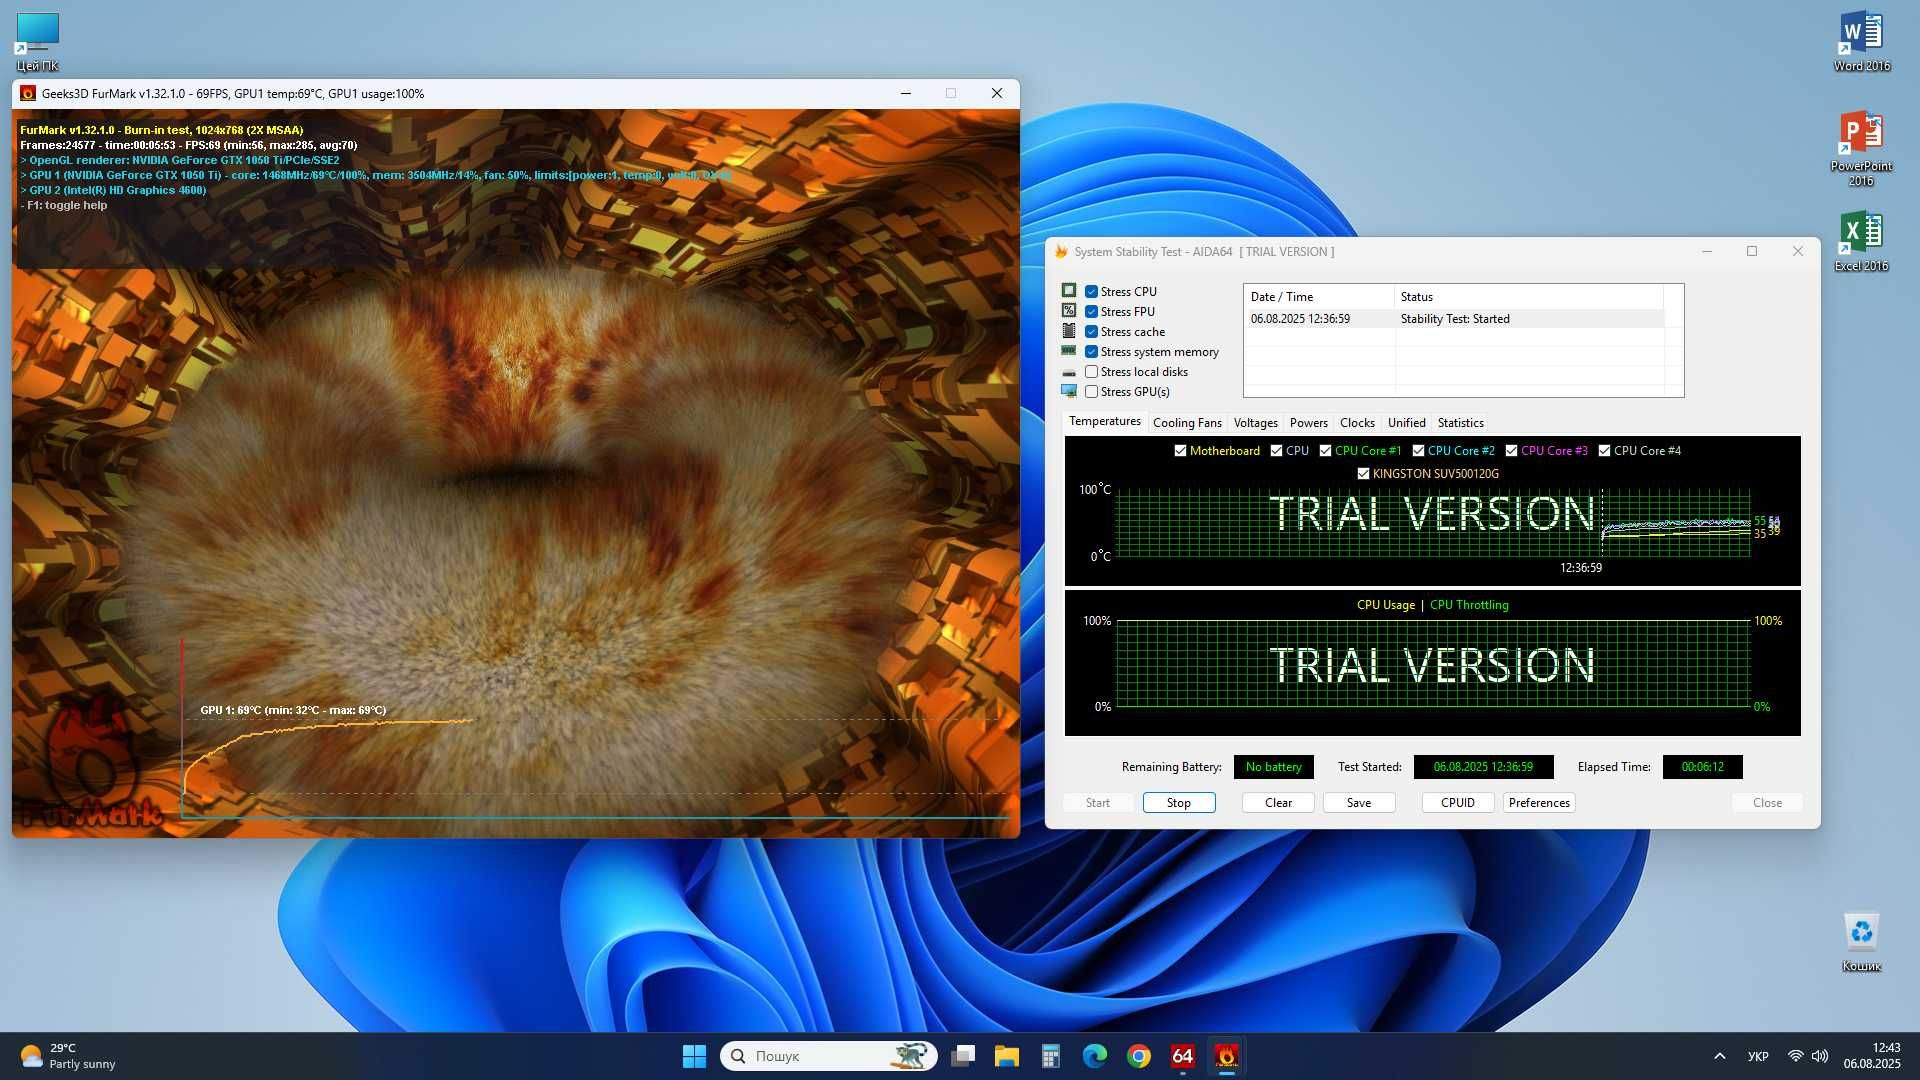Switch to the Temperatures tab
1920x1080 pixels.
click(1104, 421)
